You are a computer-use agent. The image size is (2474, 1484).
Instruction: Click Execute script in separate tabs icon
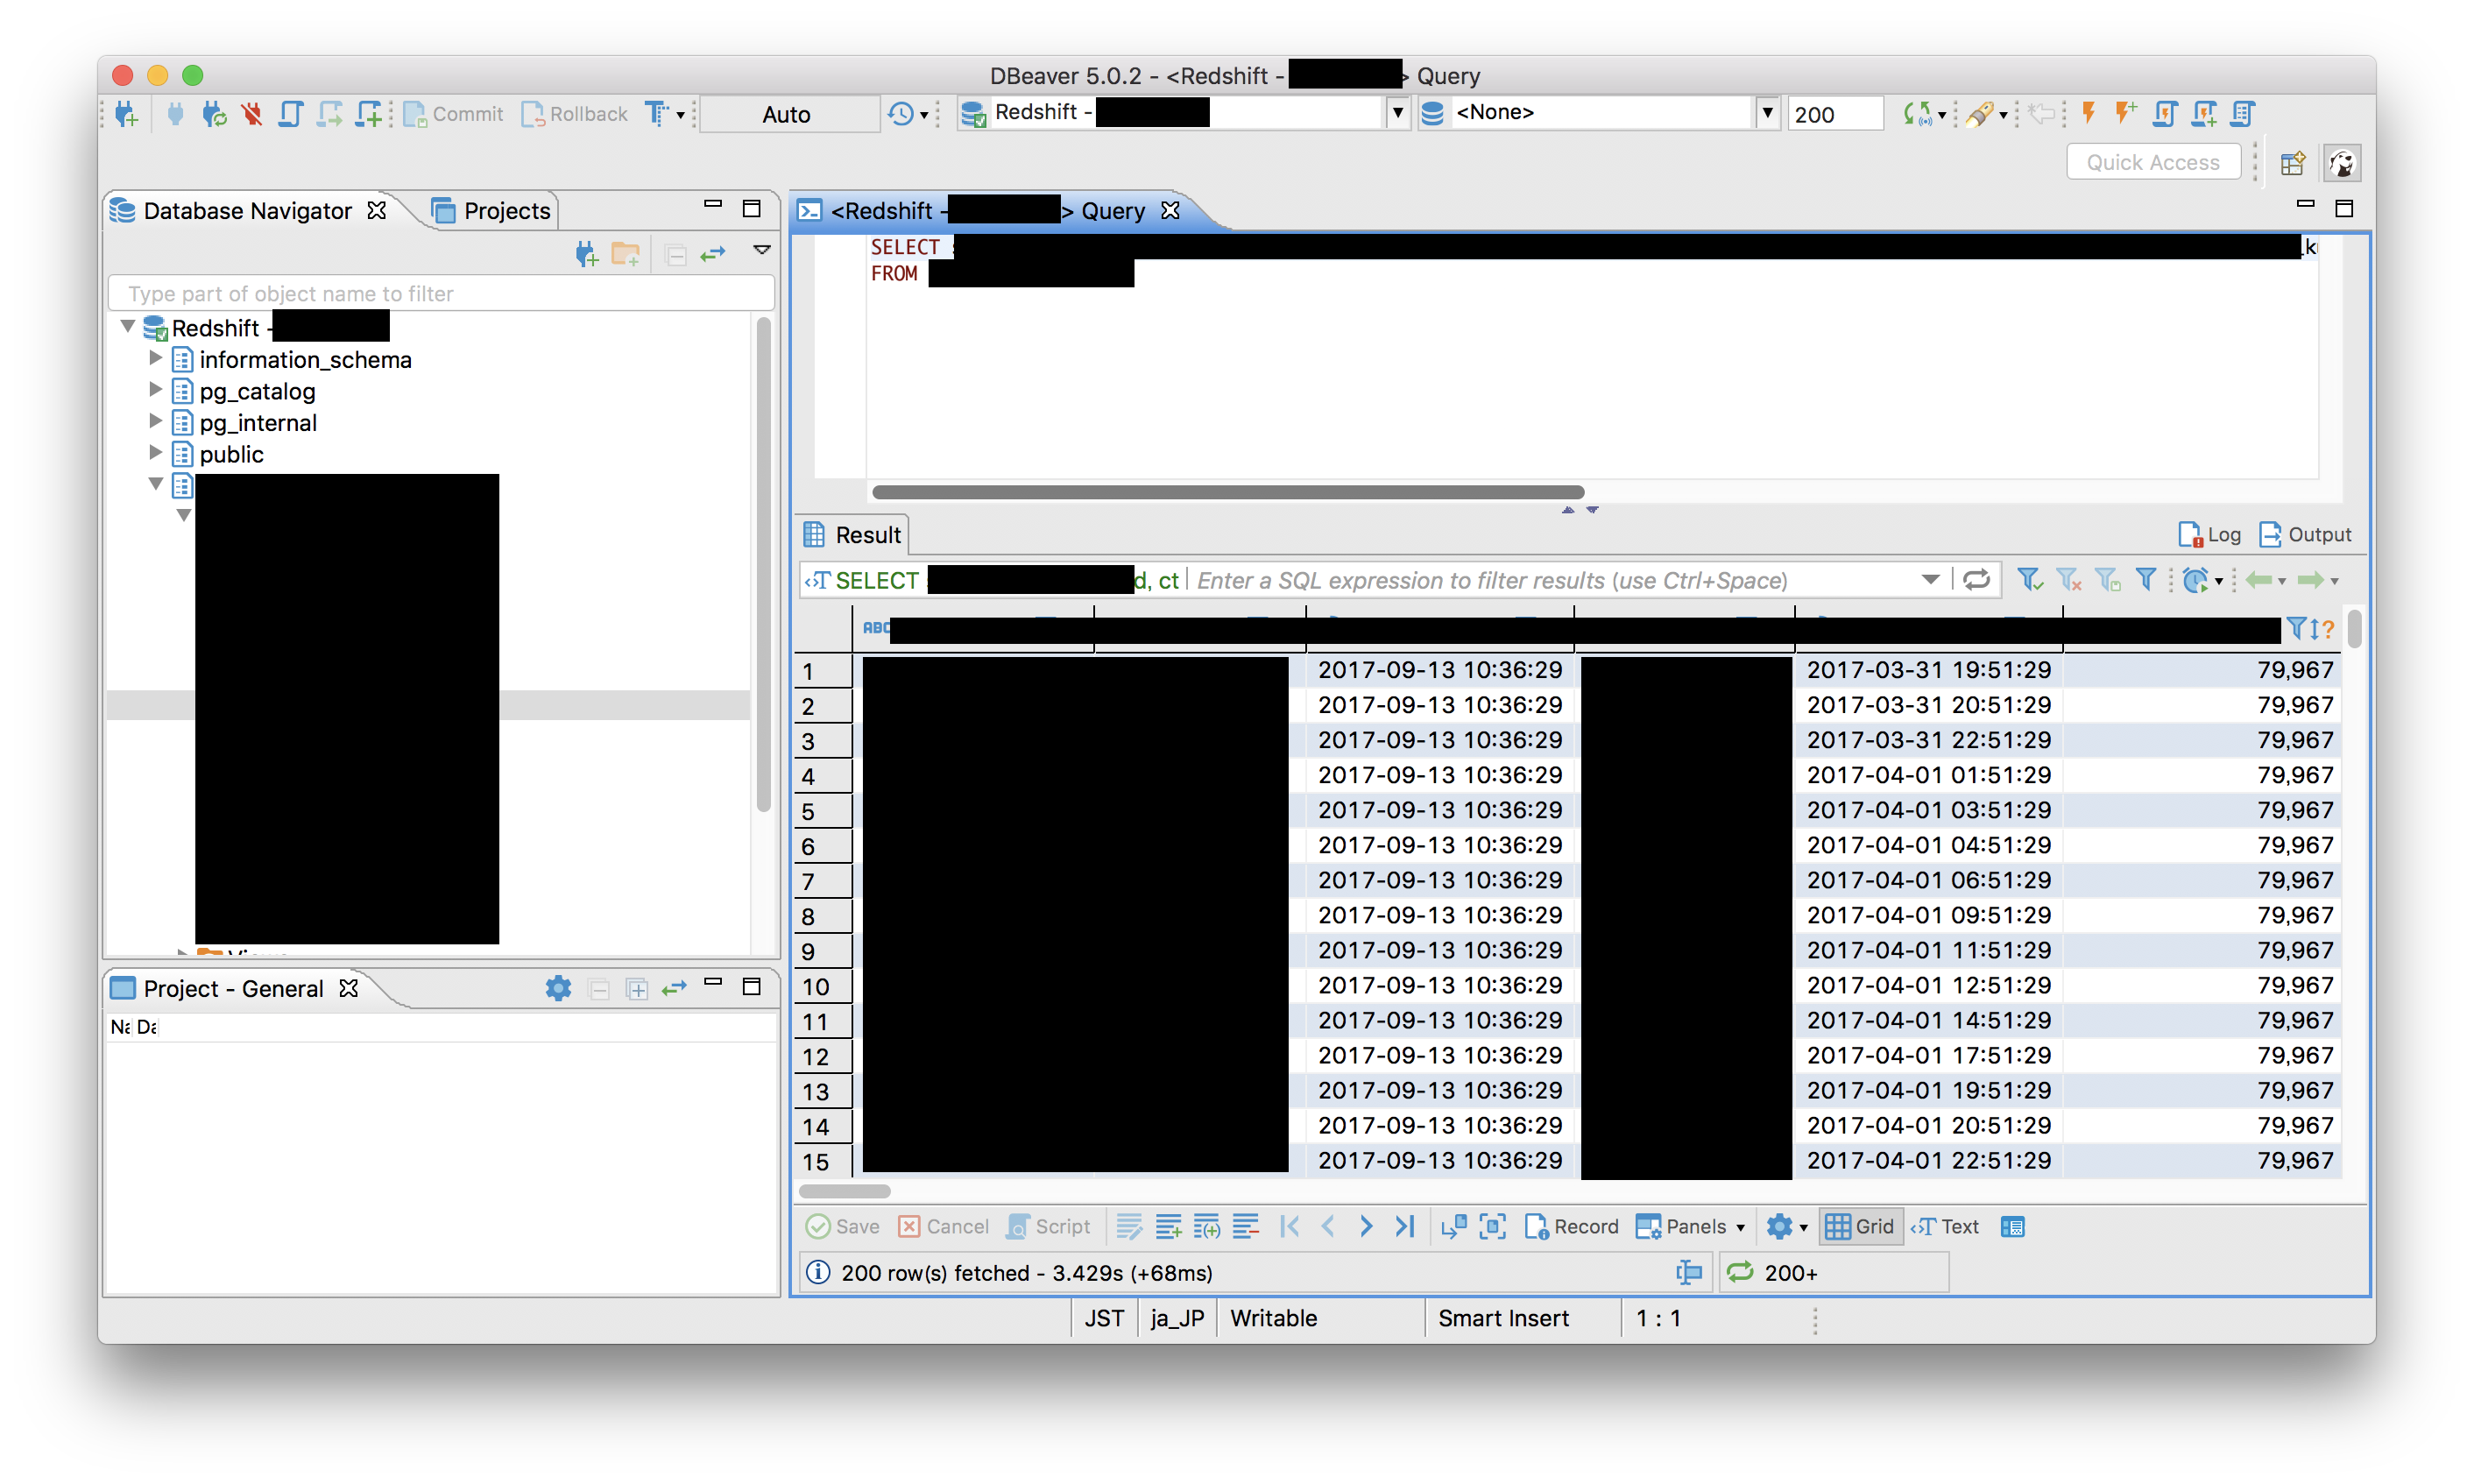(x=2204, y=113)
